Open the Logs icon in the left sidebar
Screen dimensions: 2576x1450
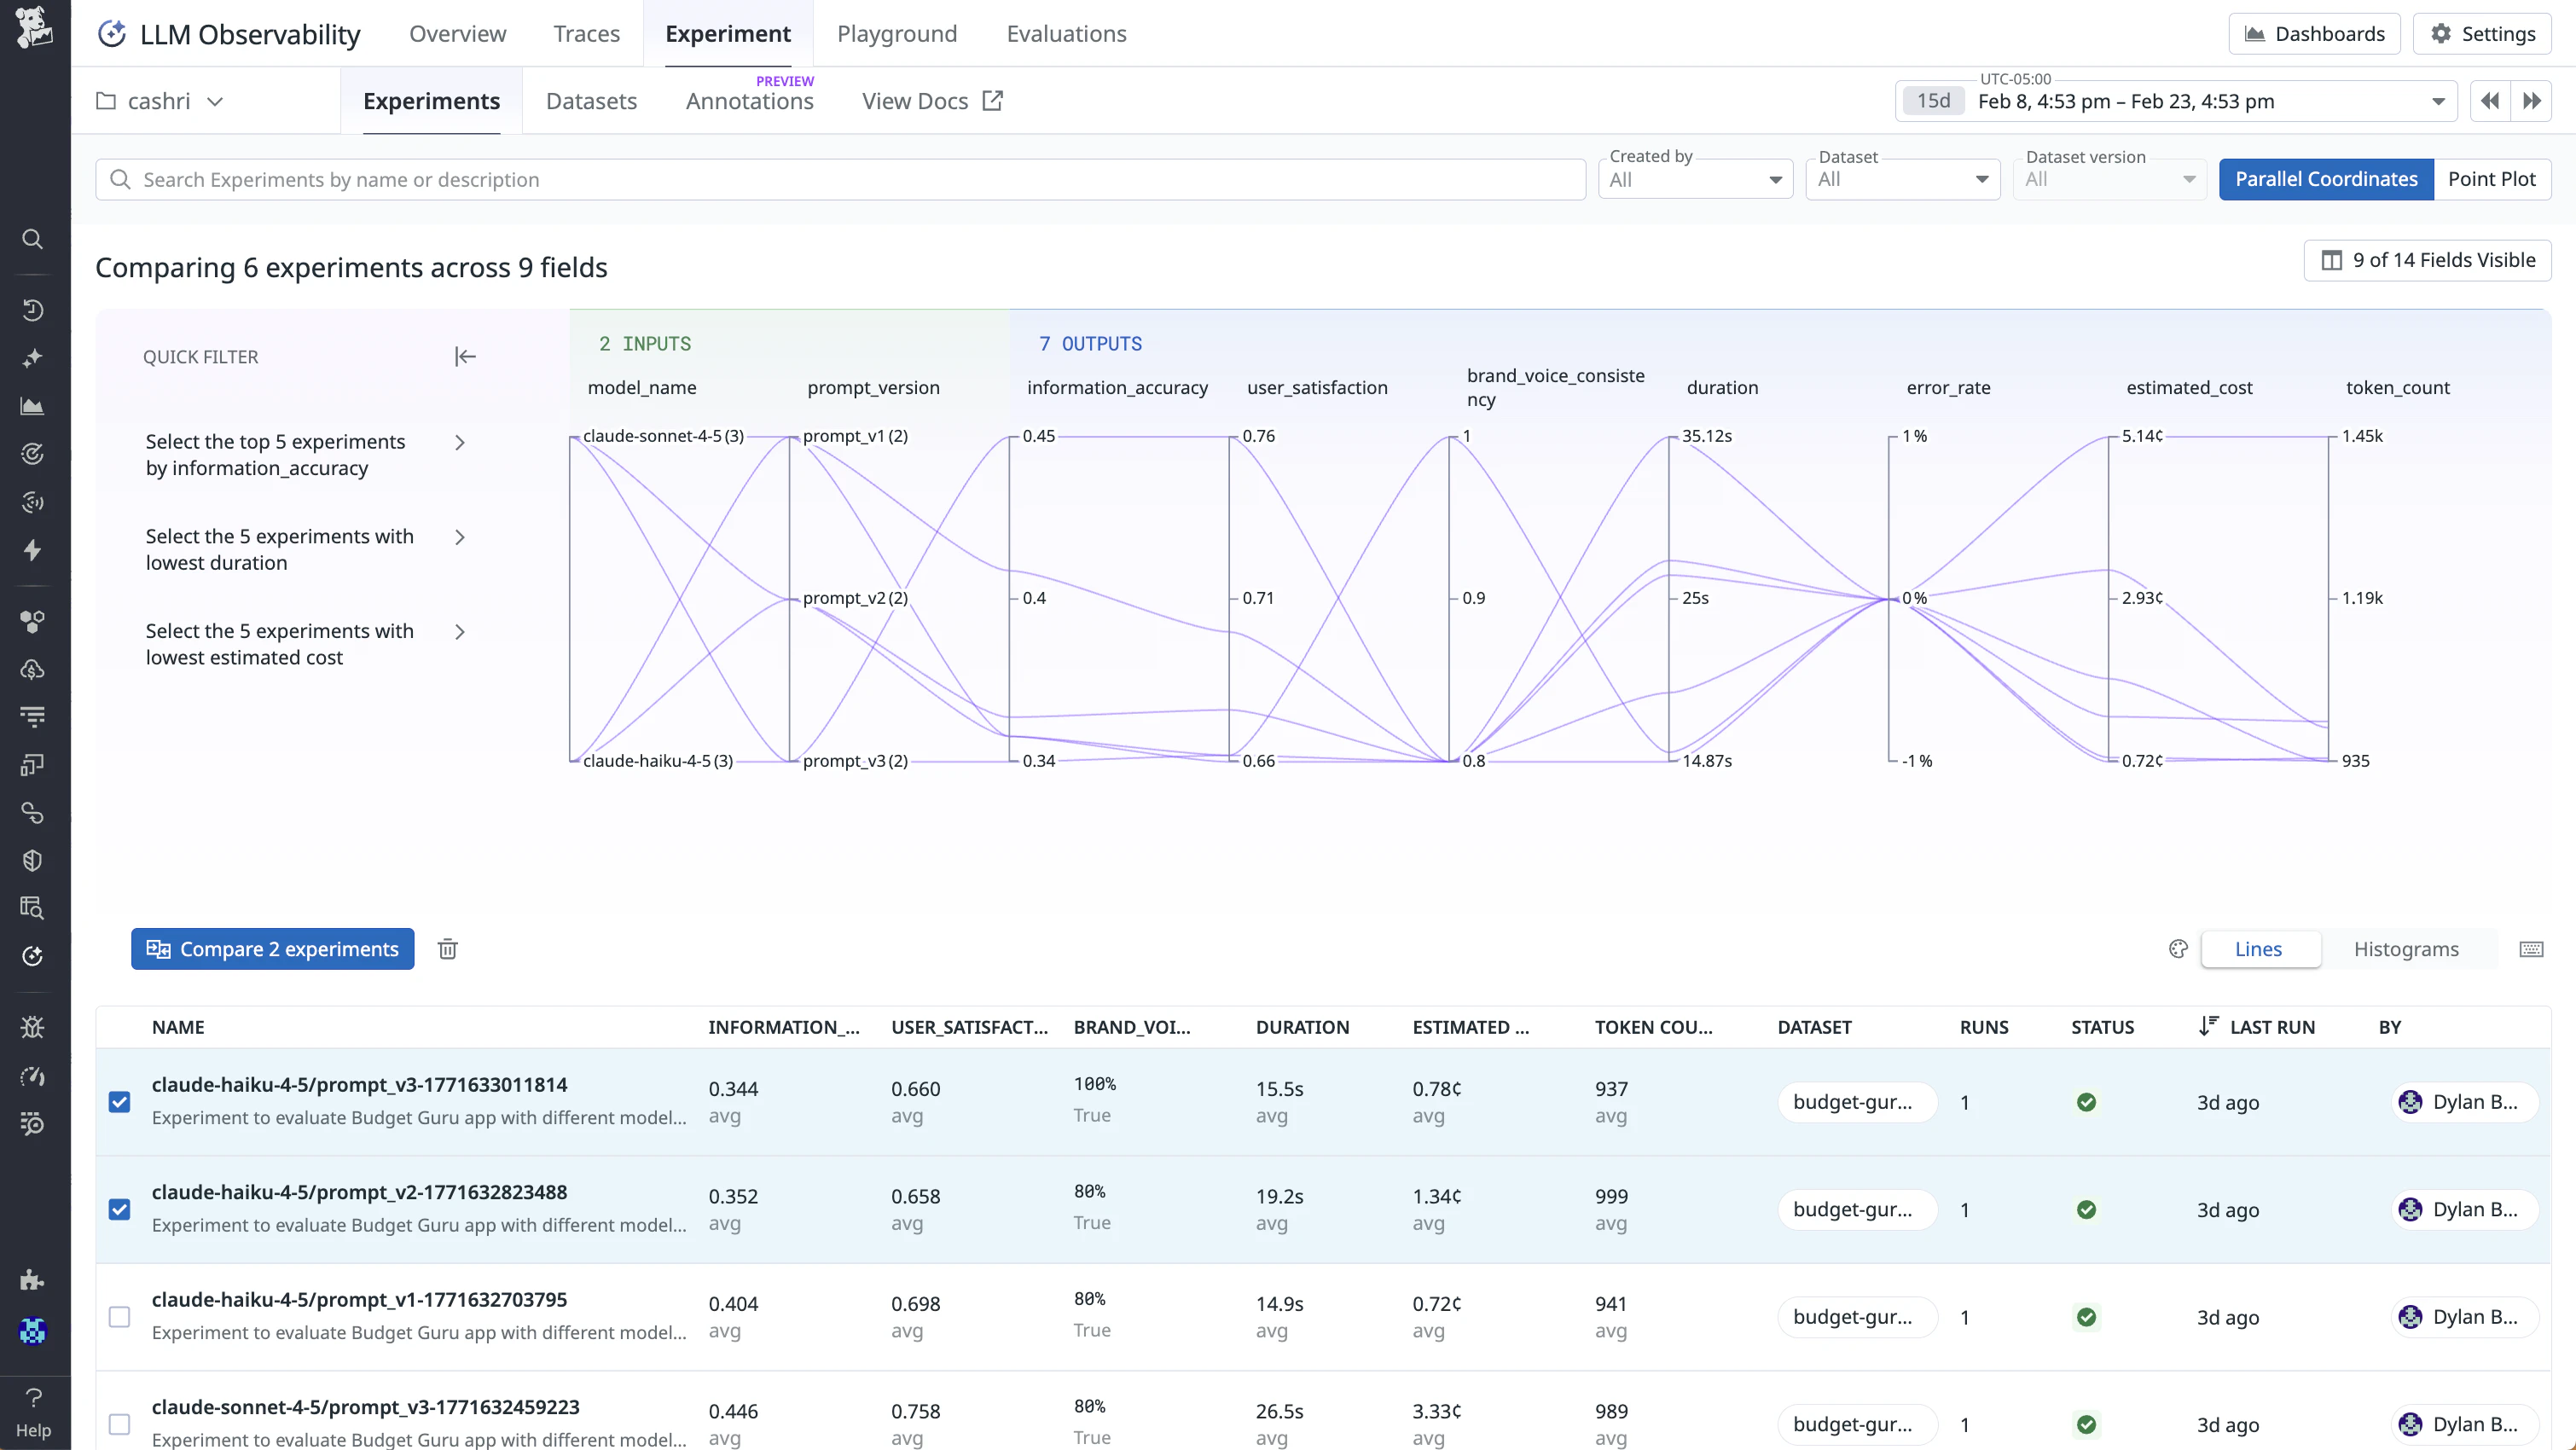[x=33, y=716]
